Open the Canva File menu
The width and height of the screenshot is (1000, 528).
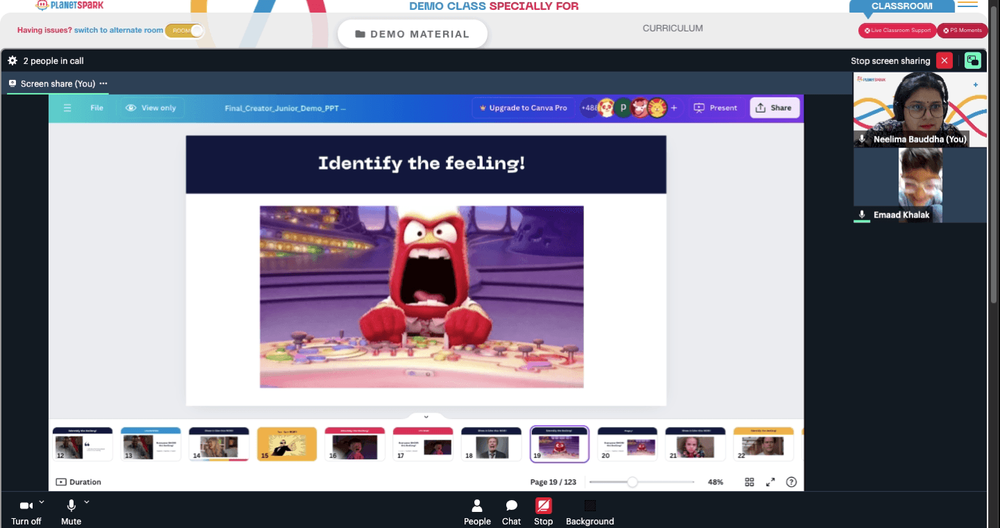97,108
